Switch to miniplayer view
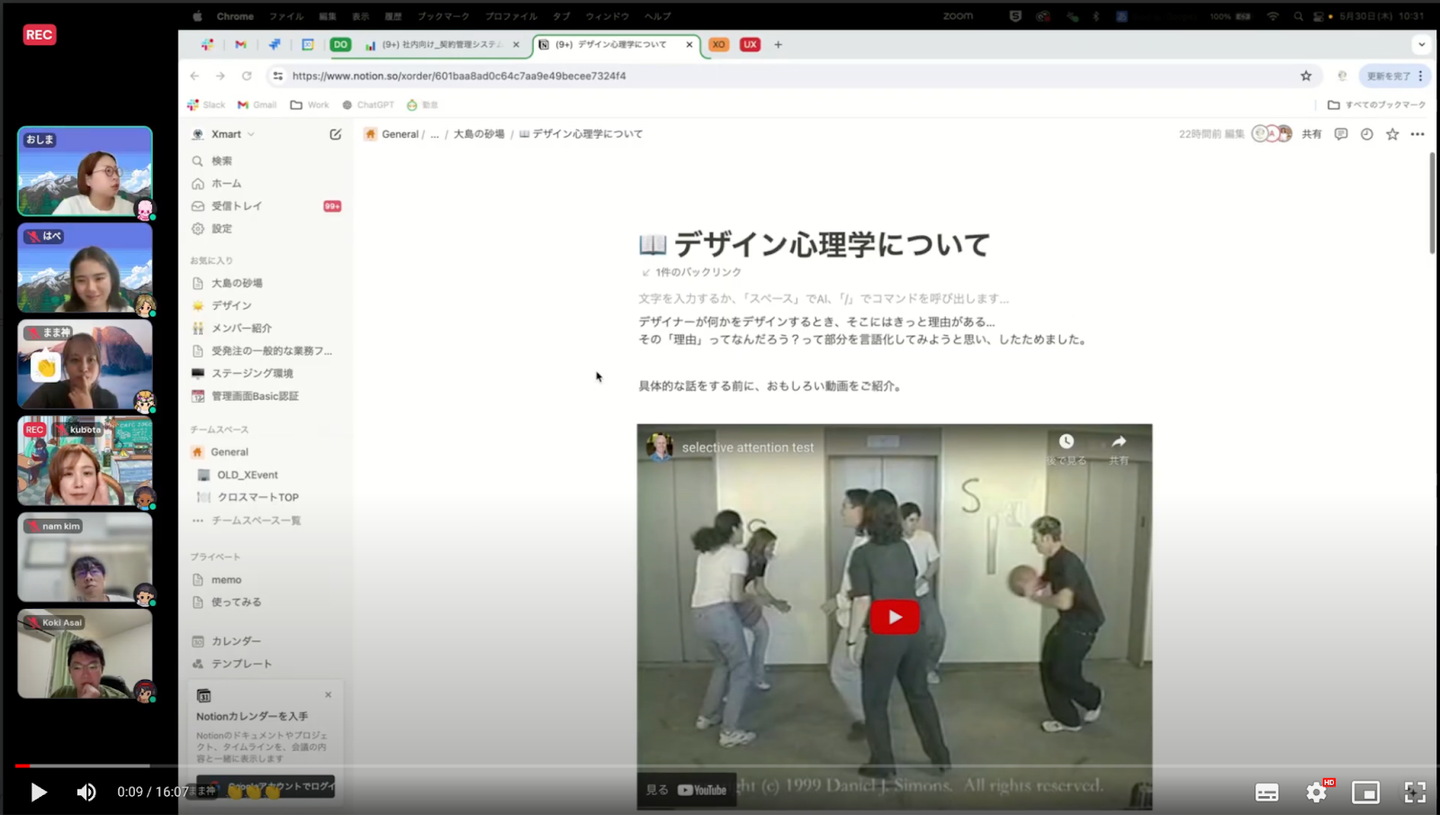The width and height of the screenshot is (1440, 815). point(1365,792)
